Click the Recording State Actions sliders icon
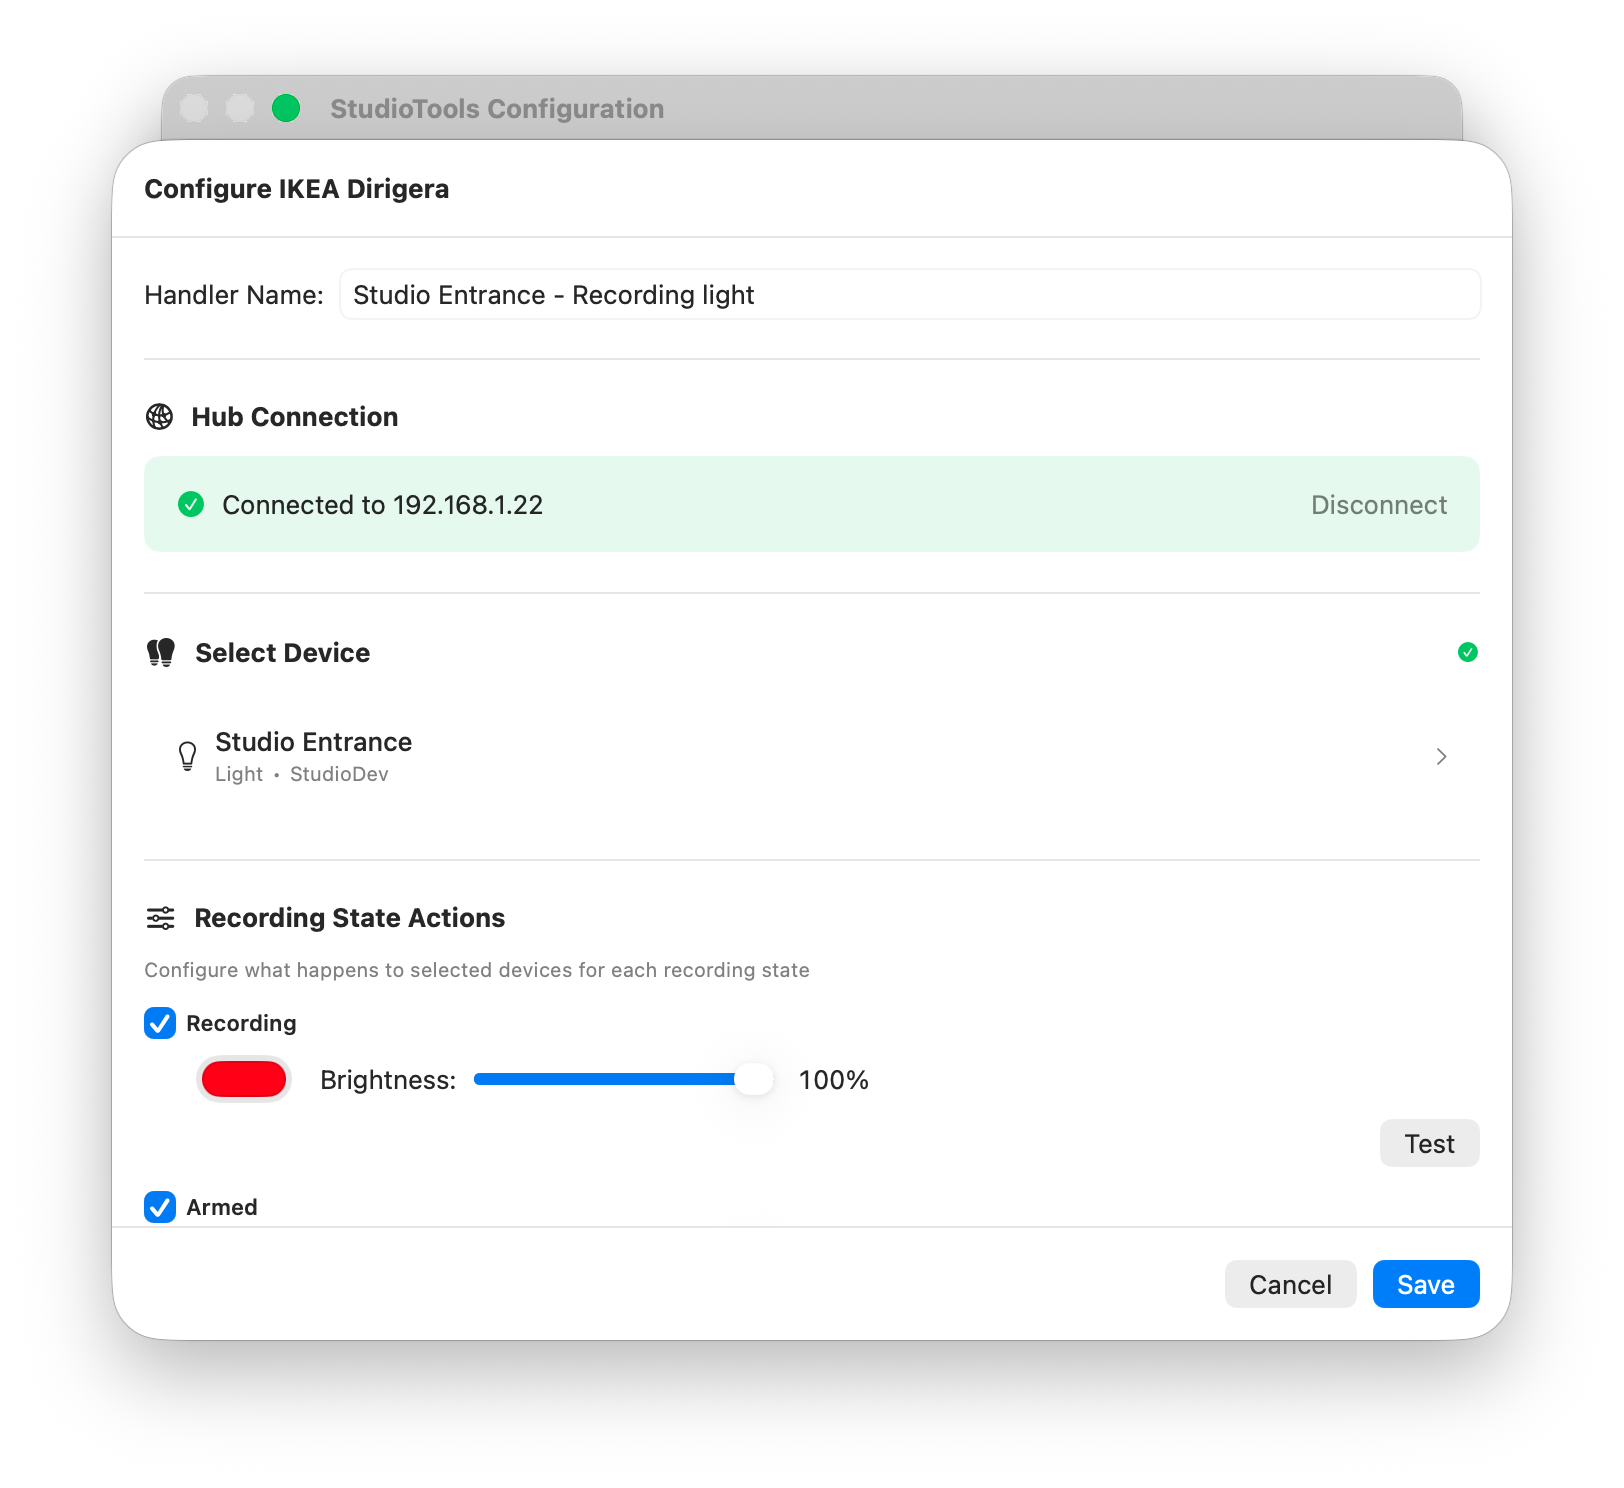The image size is (1624, 1488). tap(160, 917)
